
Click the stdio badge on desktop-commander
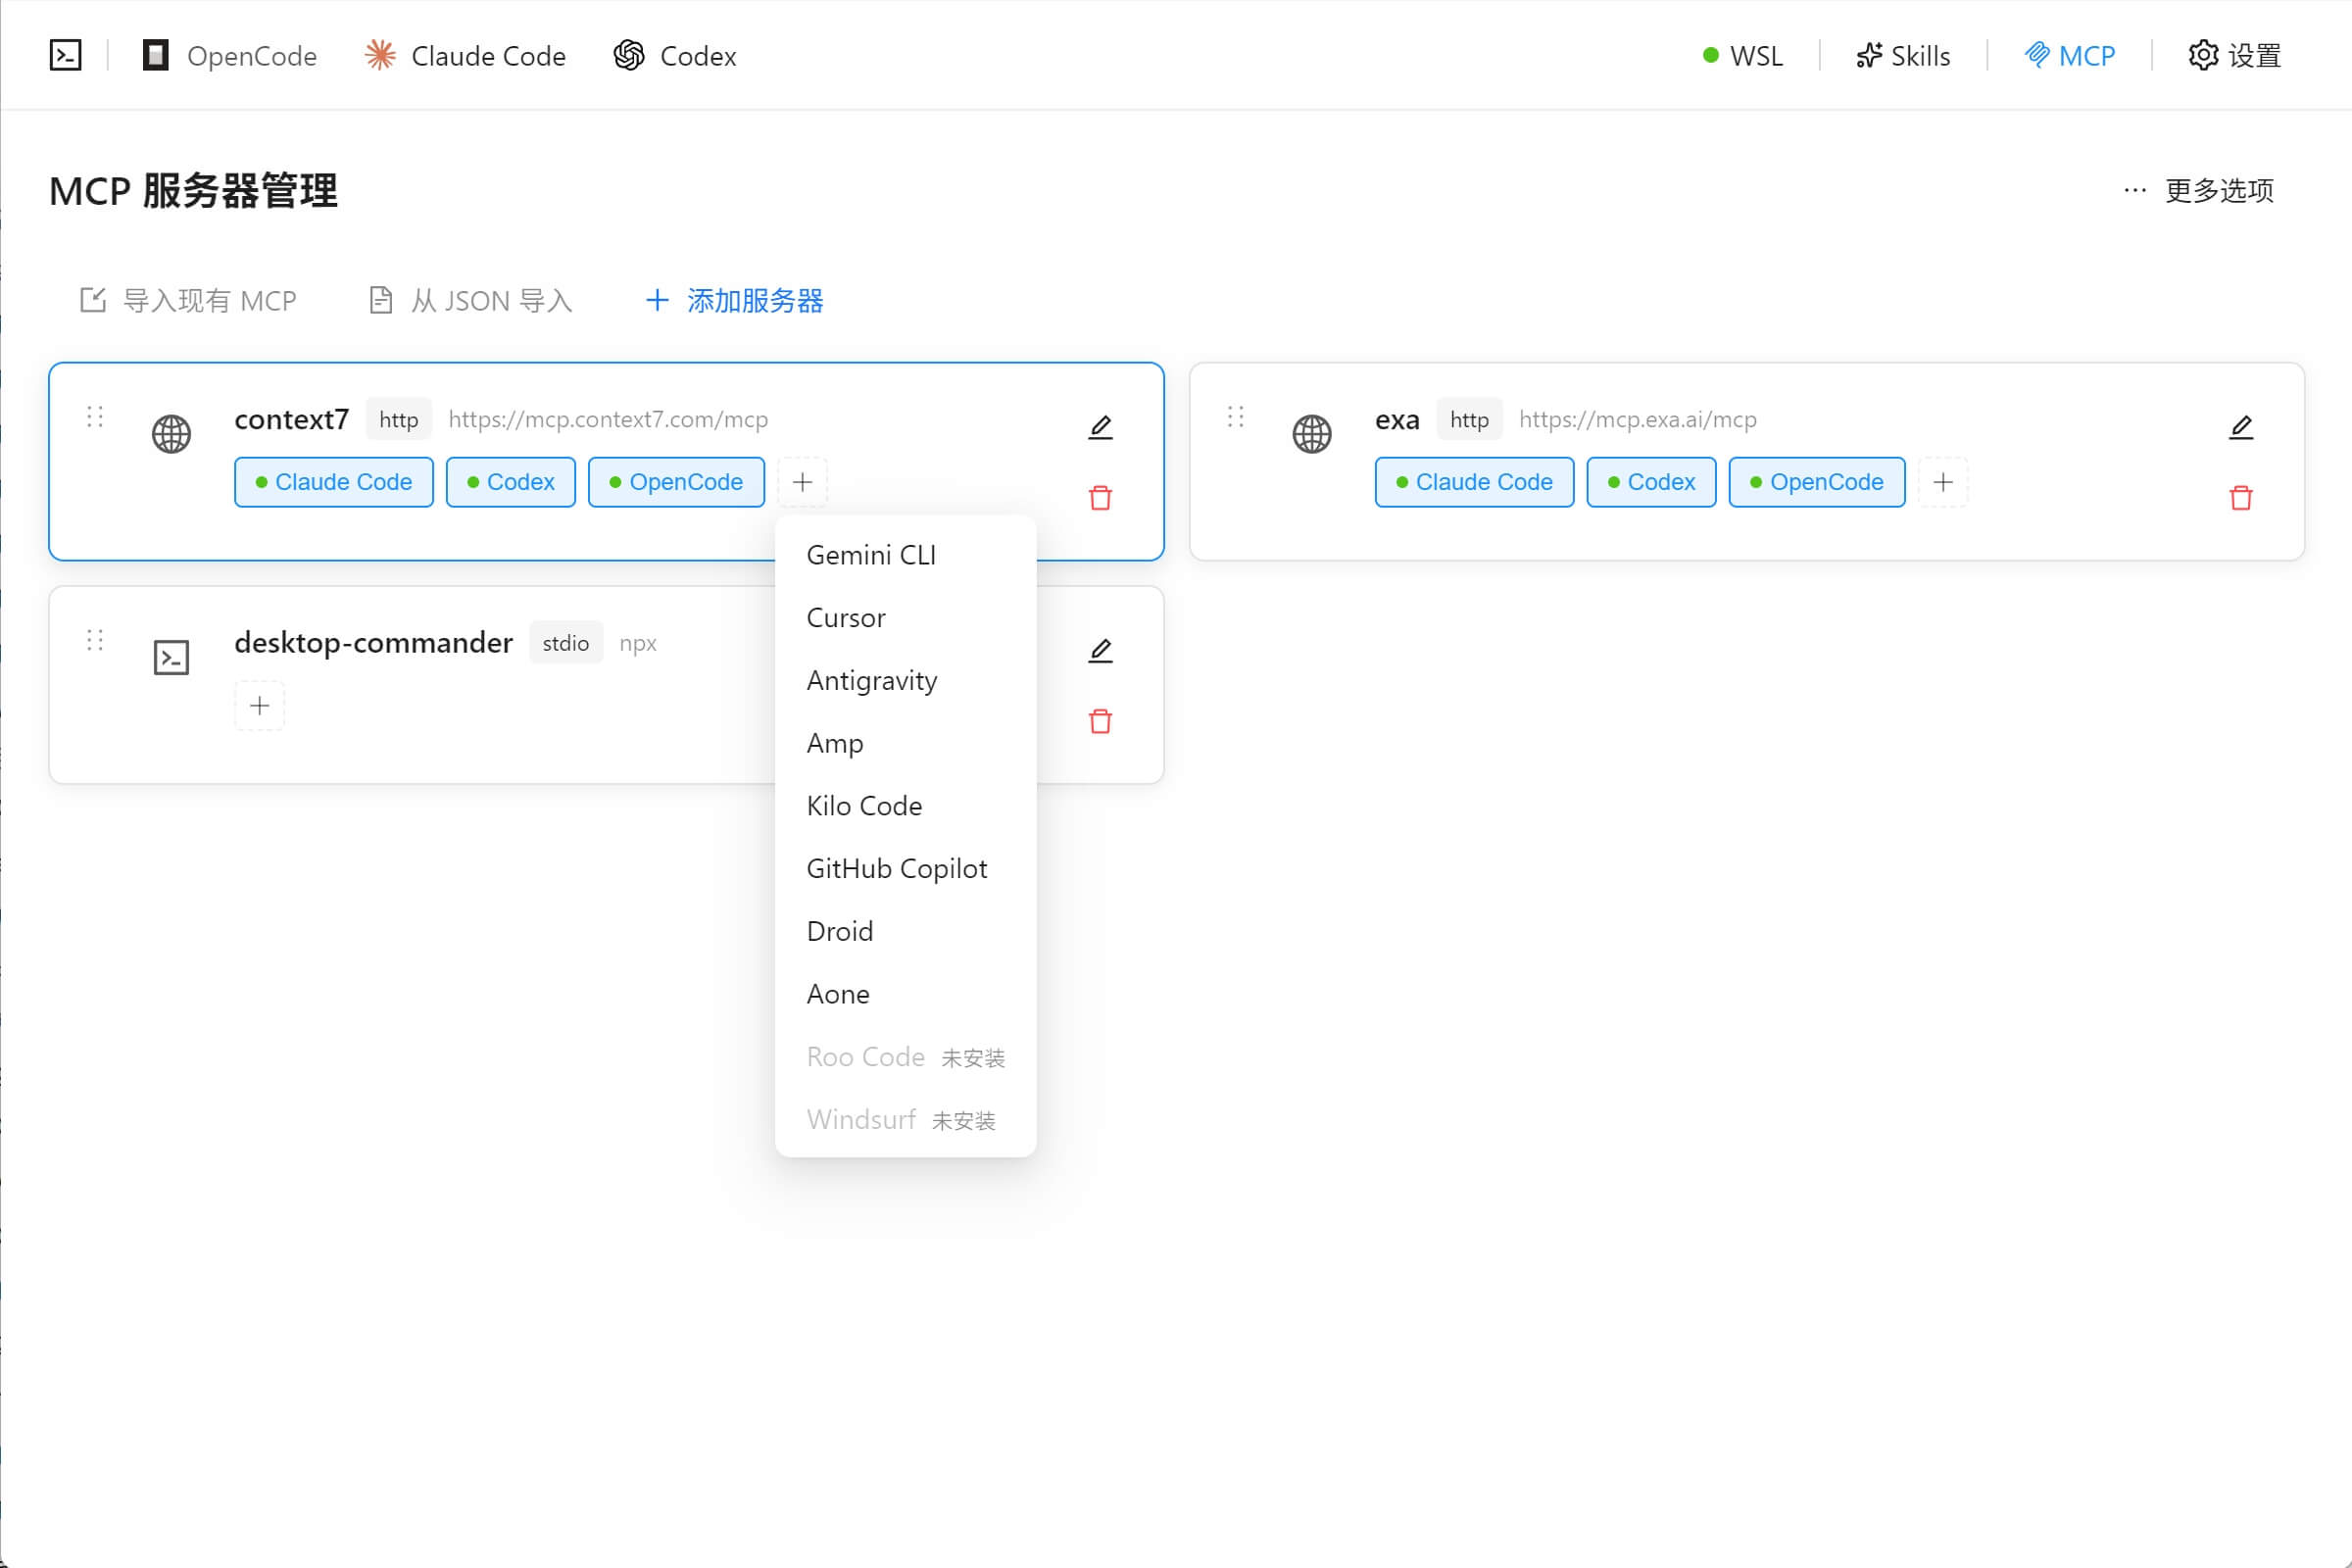pyautogui.click(x=566, y=643)
